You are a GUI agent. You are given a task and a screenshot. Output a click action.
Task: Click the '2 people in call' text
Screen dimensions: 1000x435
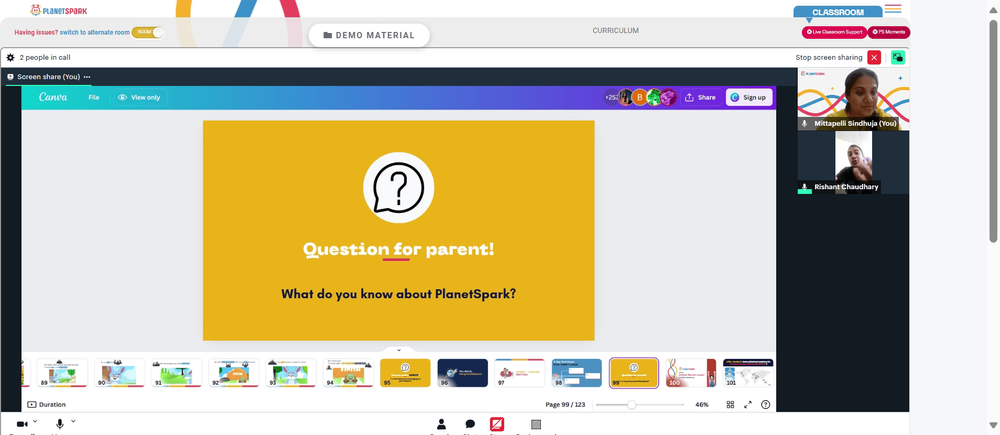[45, 57]
